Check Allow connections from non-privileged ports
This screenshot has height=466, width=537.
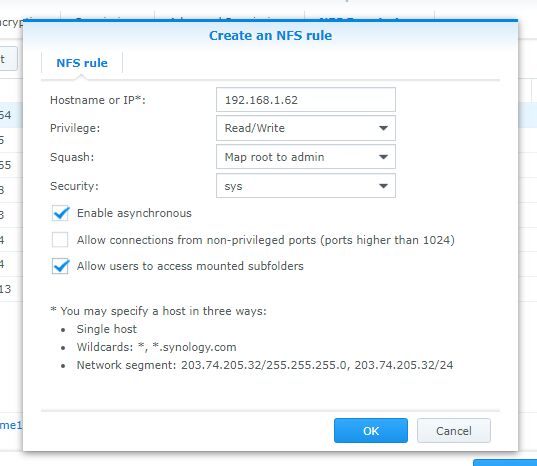[60, 240]
